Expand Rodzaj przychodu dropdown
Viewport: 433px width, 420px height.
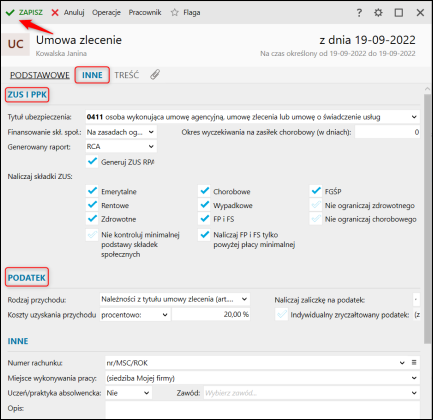[x=244, y=299]
